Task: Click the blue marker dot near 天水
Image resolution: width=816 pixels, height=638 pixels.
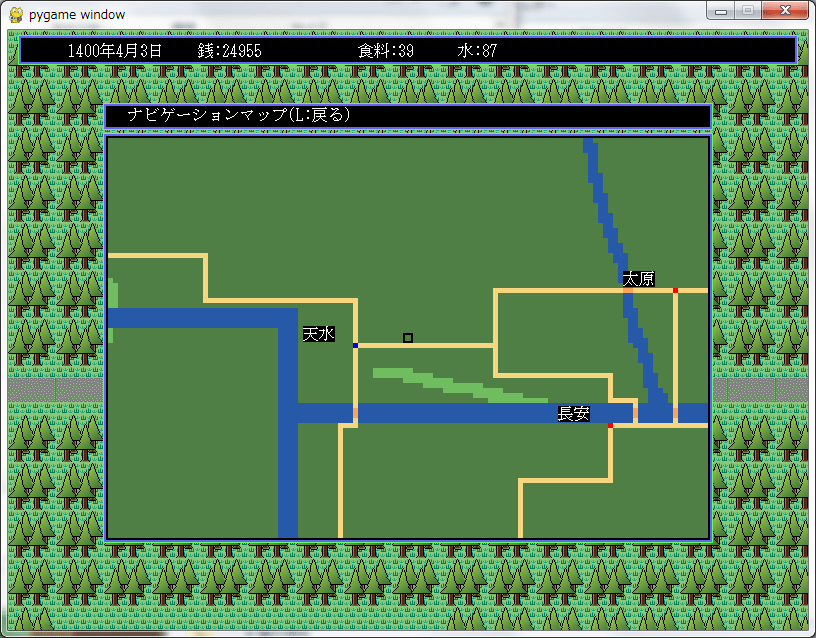Action: tap(355, 346)
